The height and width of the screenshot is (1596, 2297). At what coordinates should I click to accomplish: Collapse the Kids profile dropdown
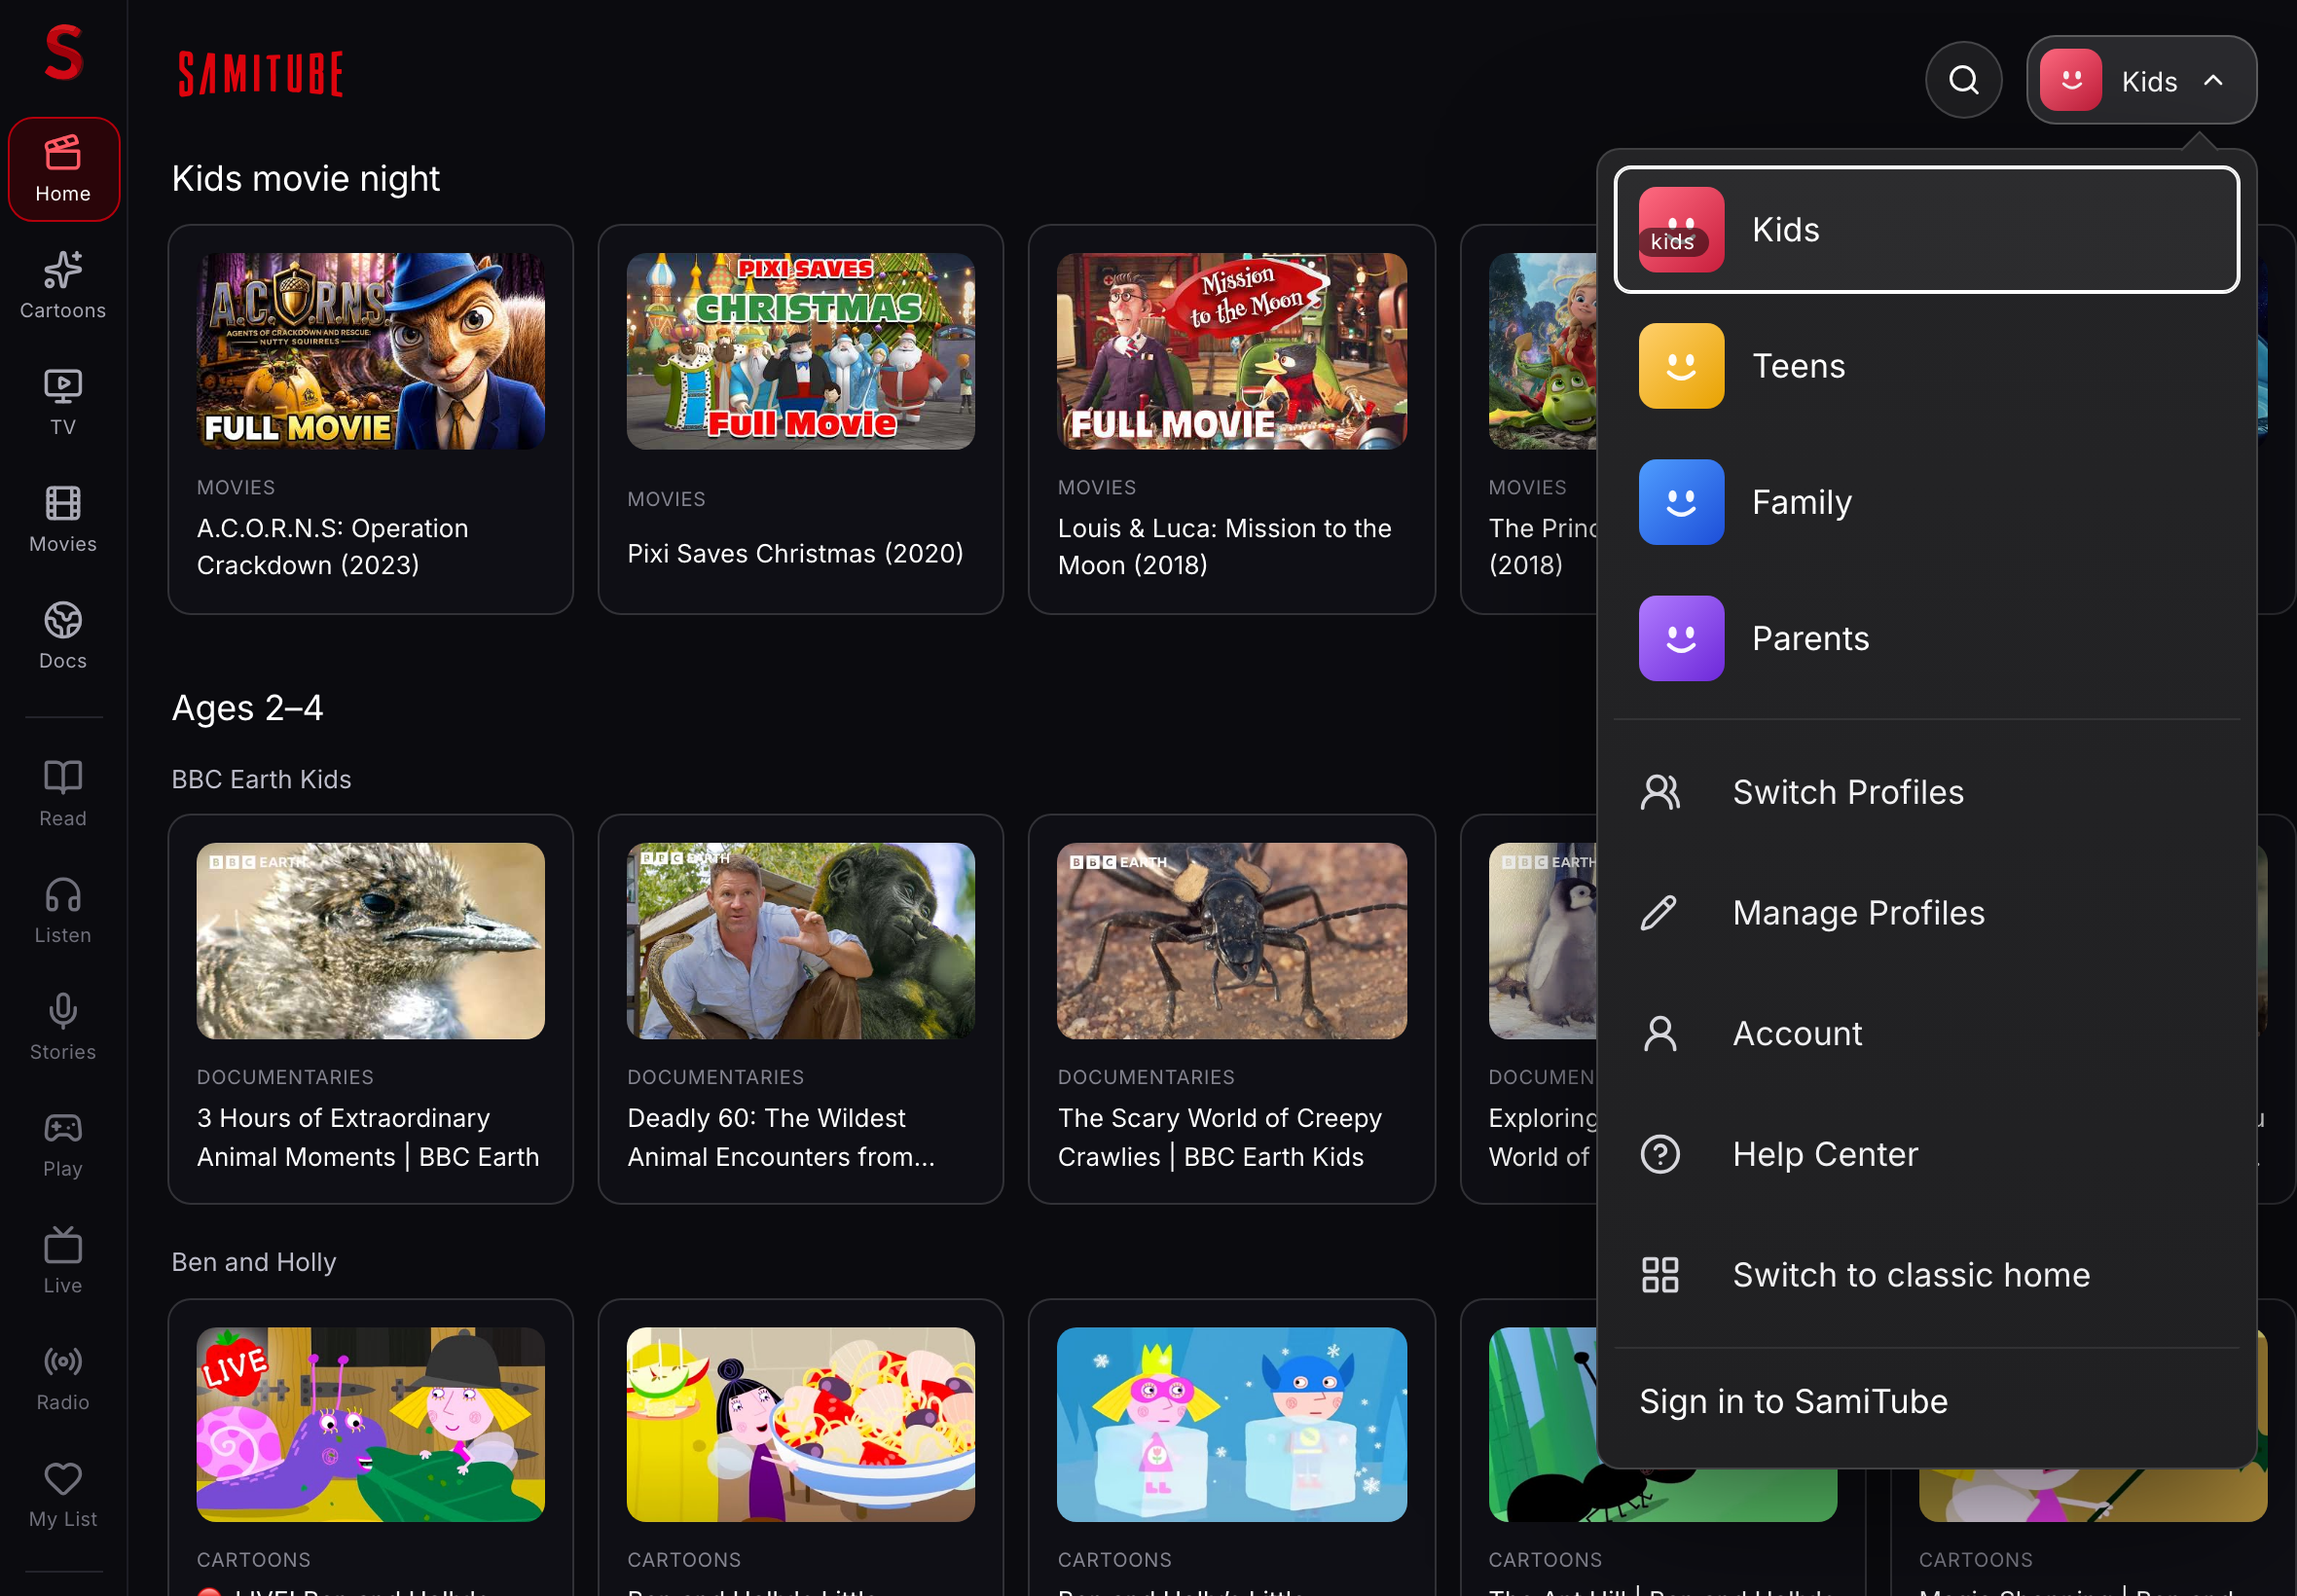point(2141,80)
